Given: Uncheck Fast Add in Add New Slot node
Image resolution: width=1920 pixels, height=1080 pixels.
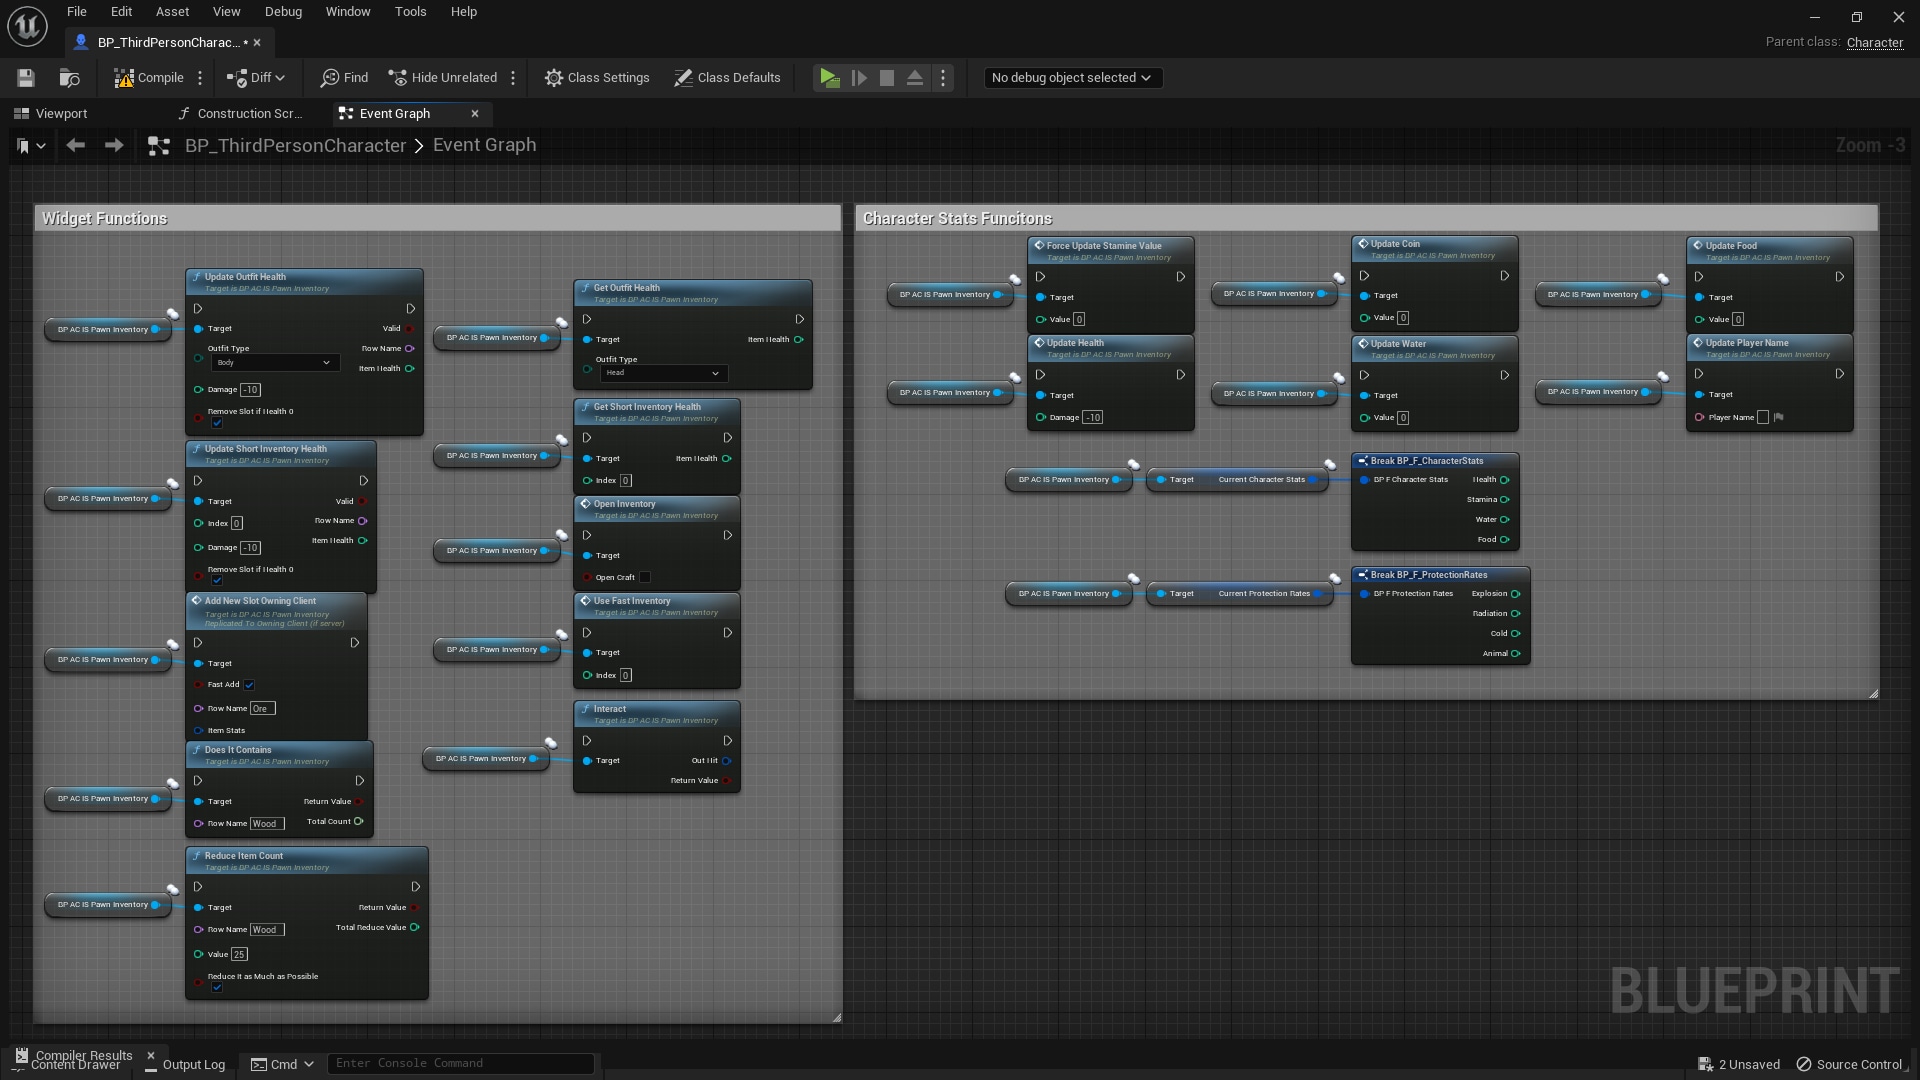Looking at the screenshot, I should pos(249,685).
